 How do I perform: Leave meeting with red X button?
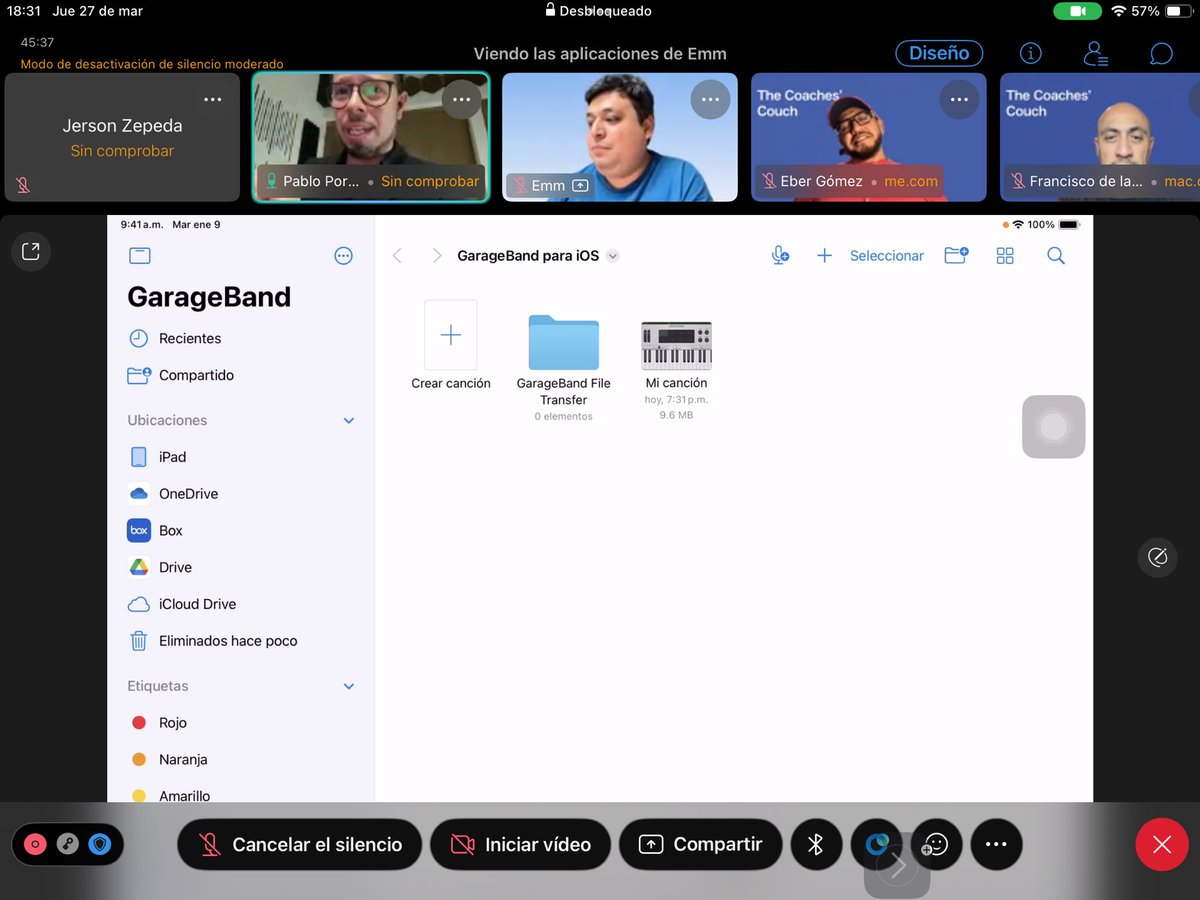[x=1162, y=845]
